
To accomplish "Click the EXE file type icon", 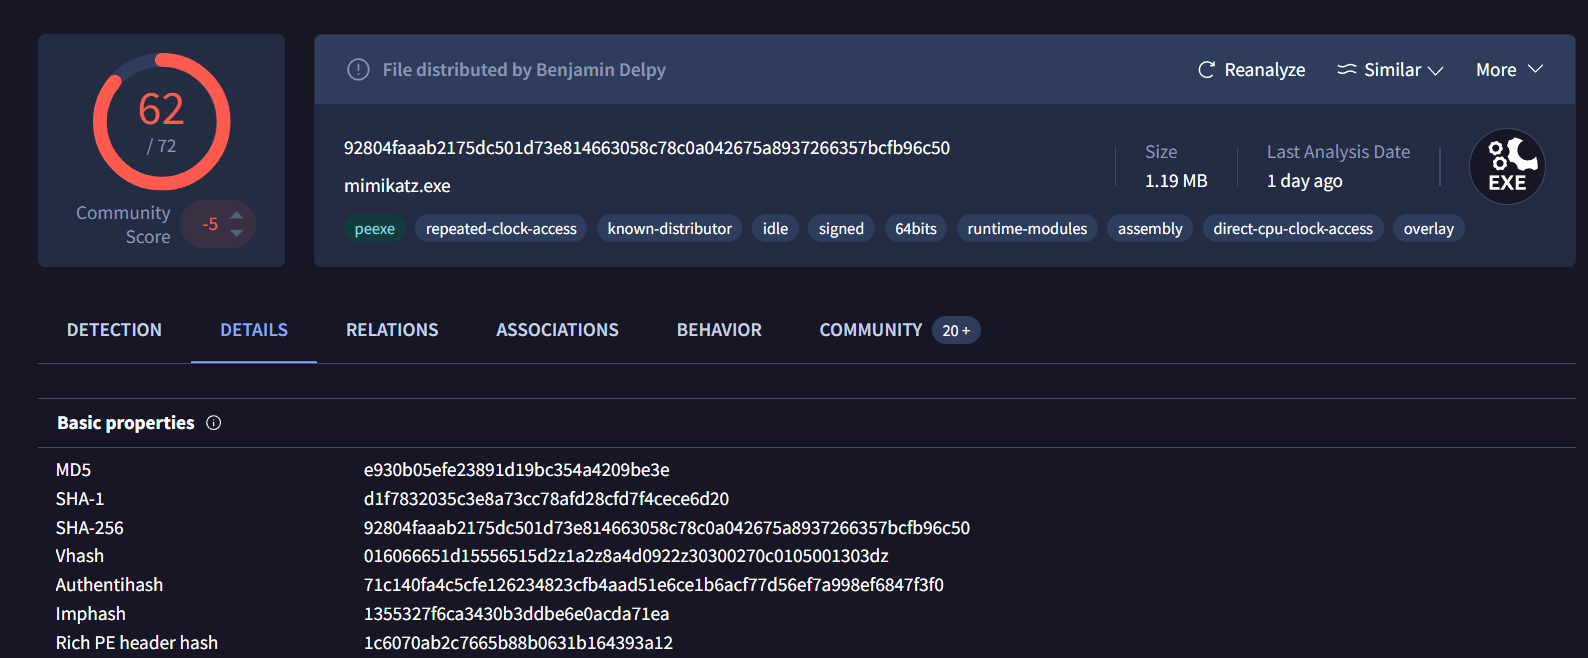I will pos(1506,167).
